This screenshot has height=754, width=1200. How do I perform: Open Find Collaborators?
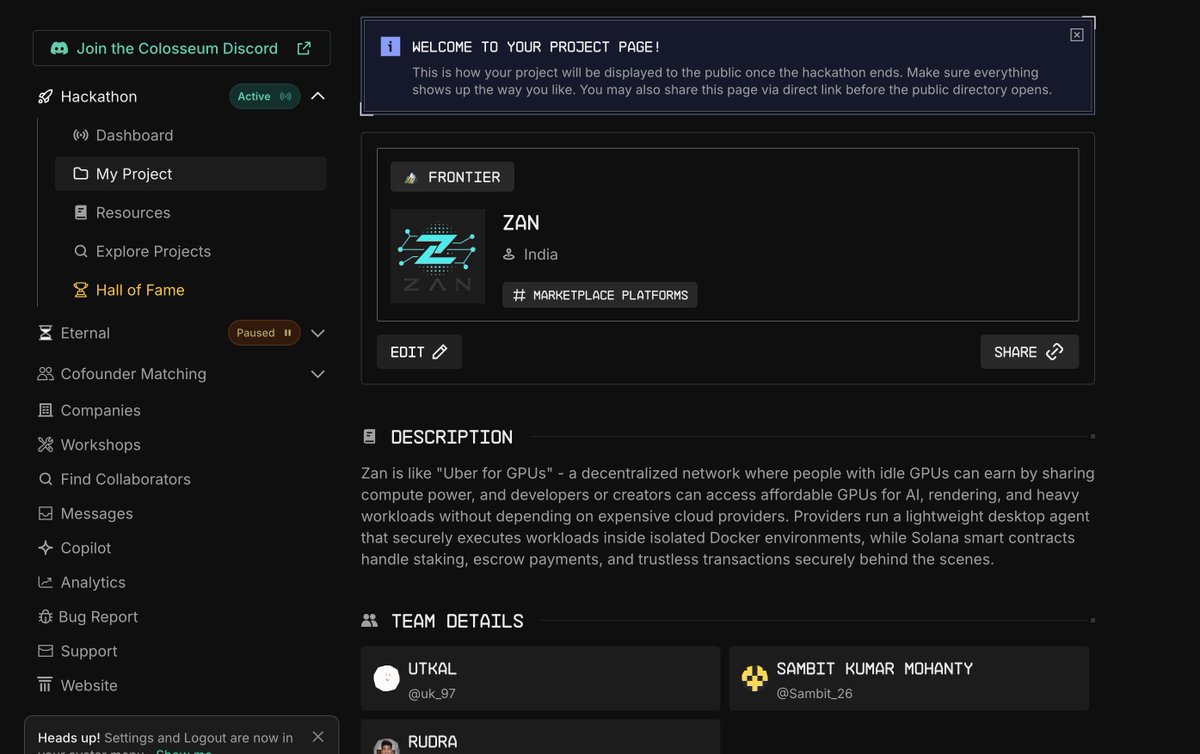[125, 479]
